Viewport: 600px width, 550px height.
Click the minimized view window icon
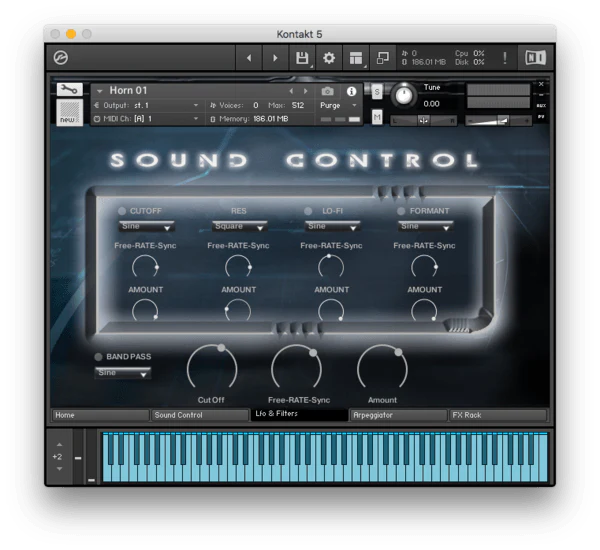tap(383, 58)
